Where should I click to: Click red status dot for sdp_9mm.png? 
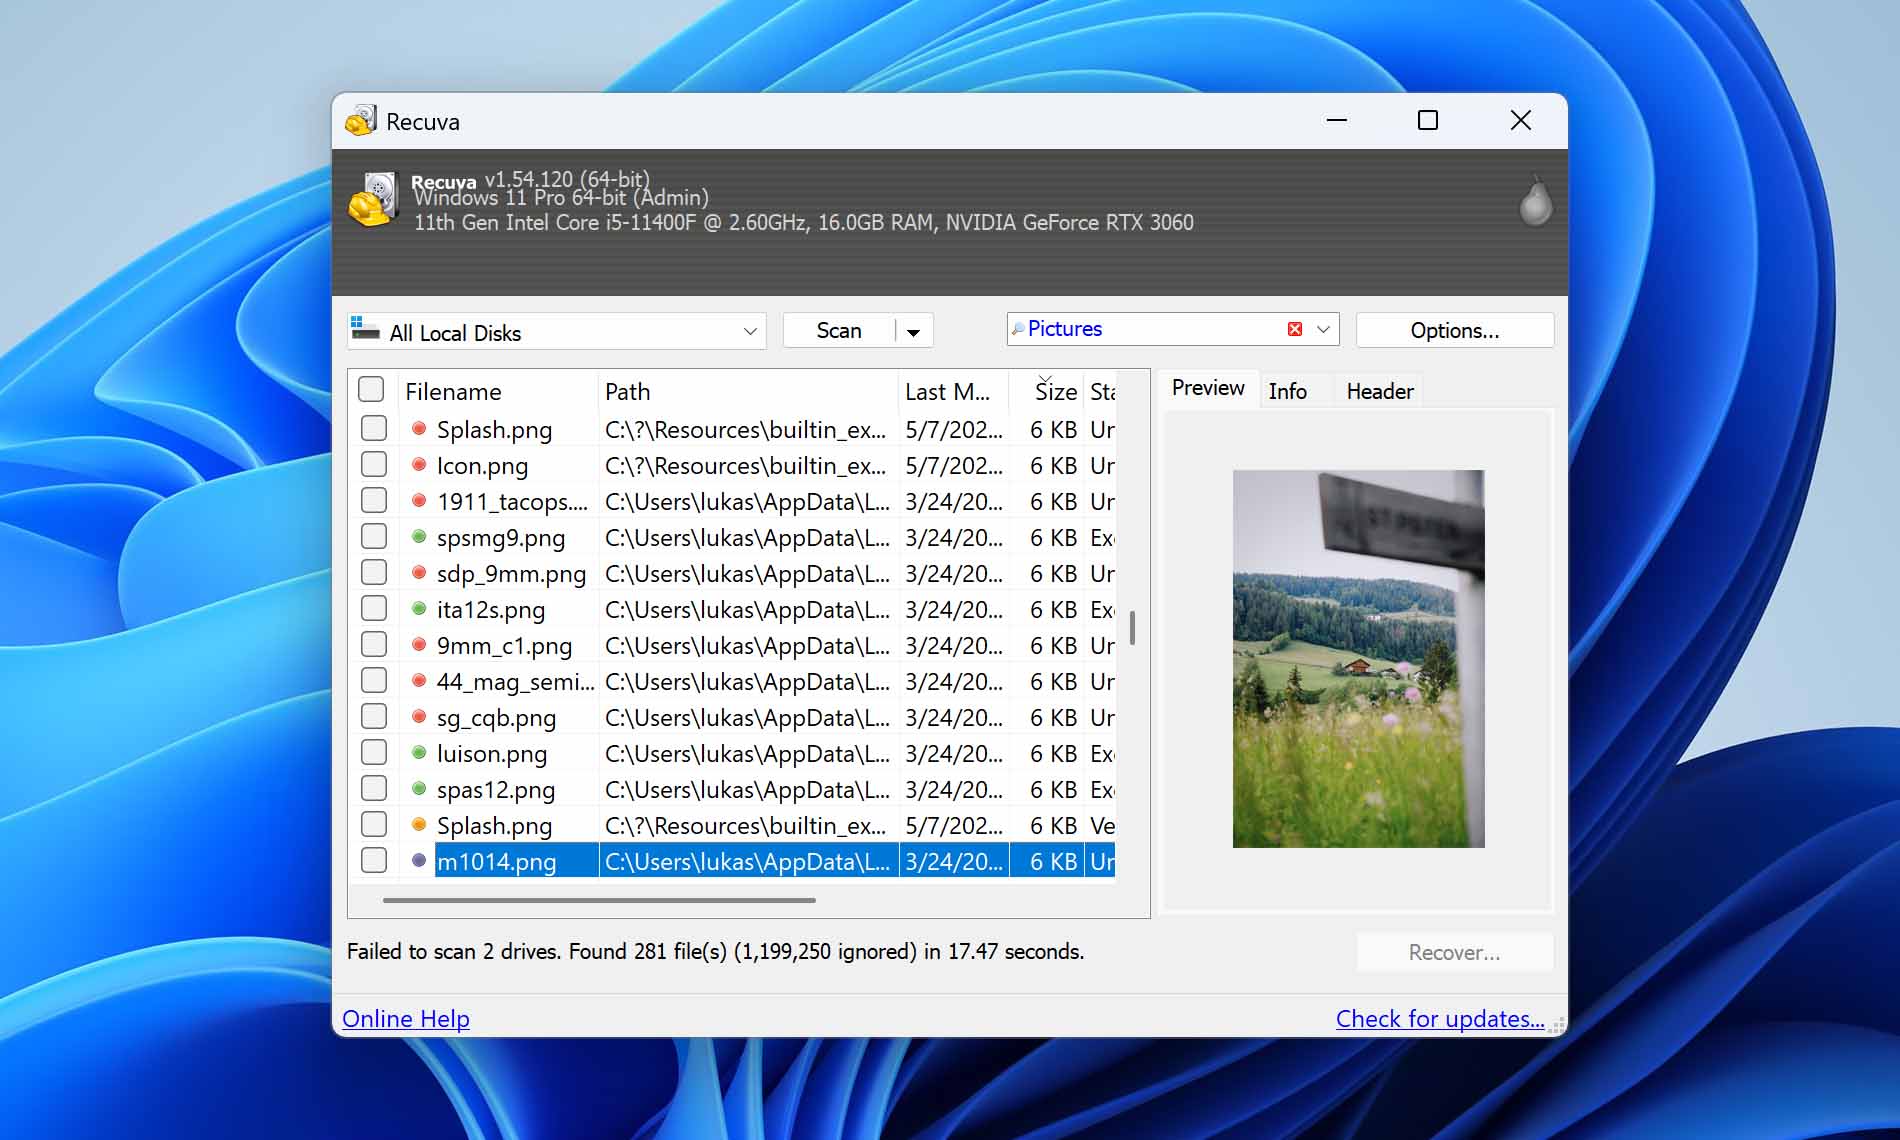point(419,573)
